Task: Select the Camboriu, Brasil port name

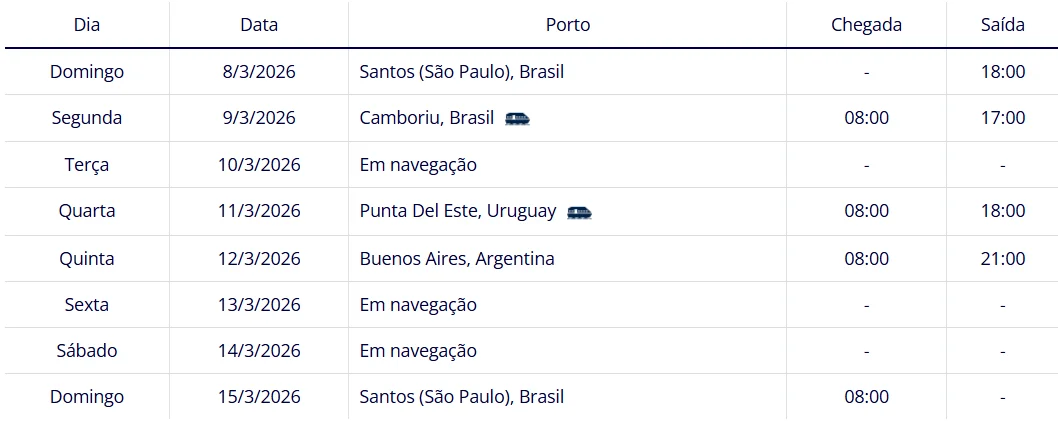Action: pyautogui.click(x=427, y=118)
